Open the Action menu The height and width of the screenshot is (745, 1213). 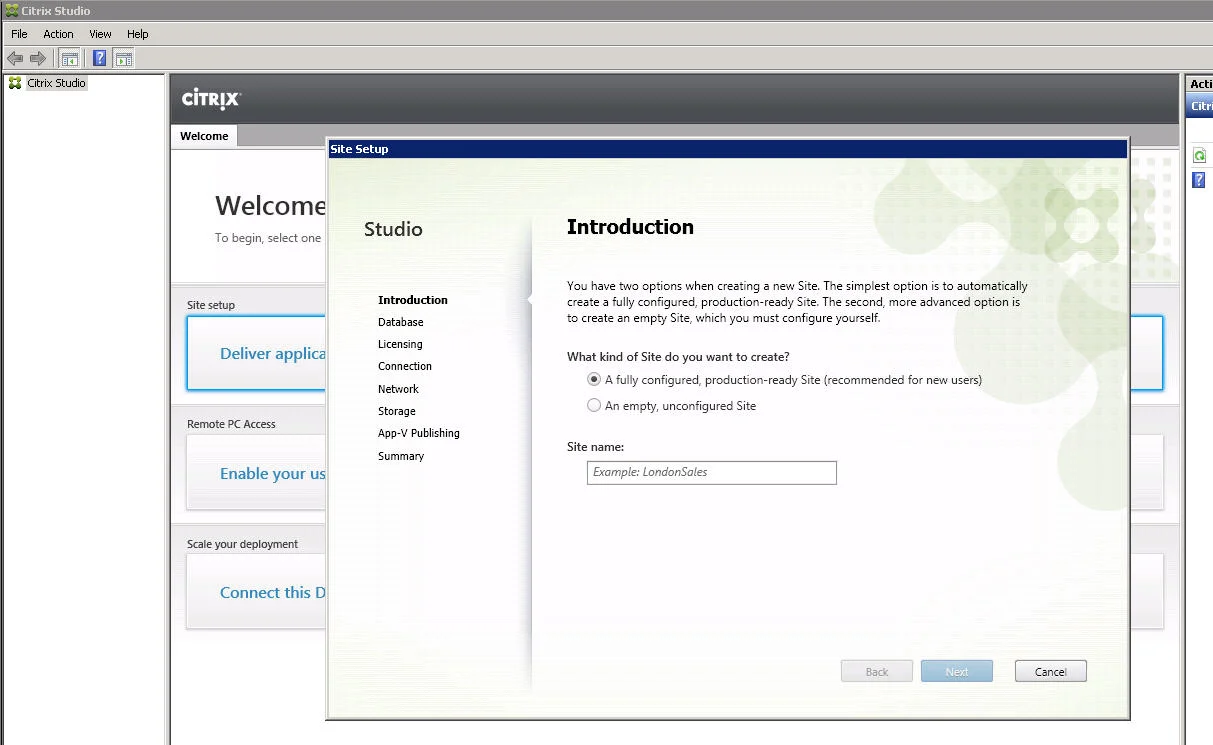58,34
